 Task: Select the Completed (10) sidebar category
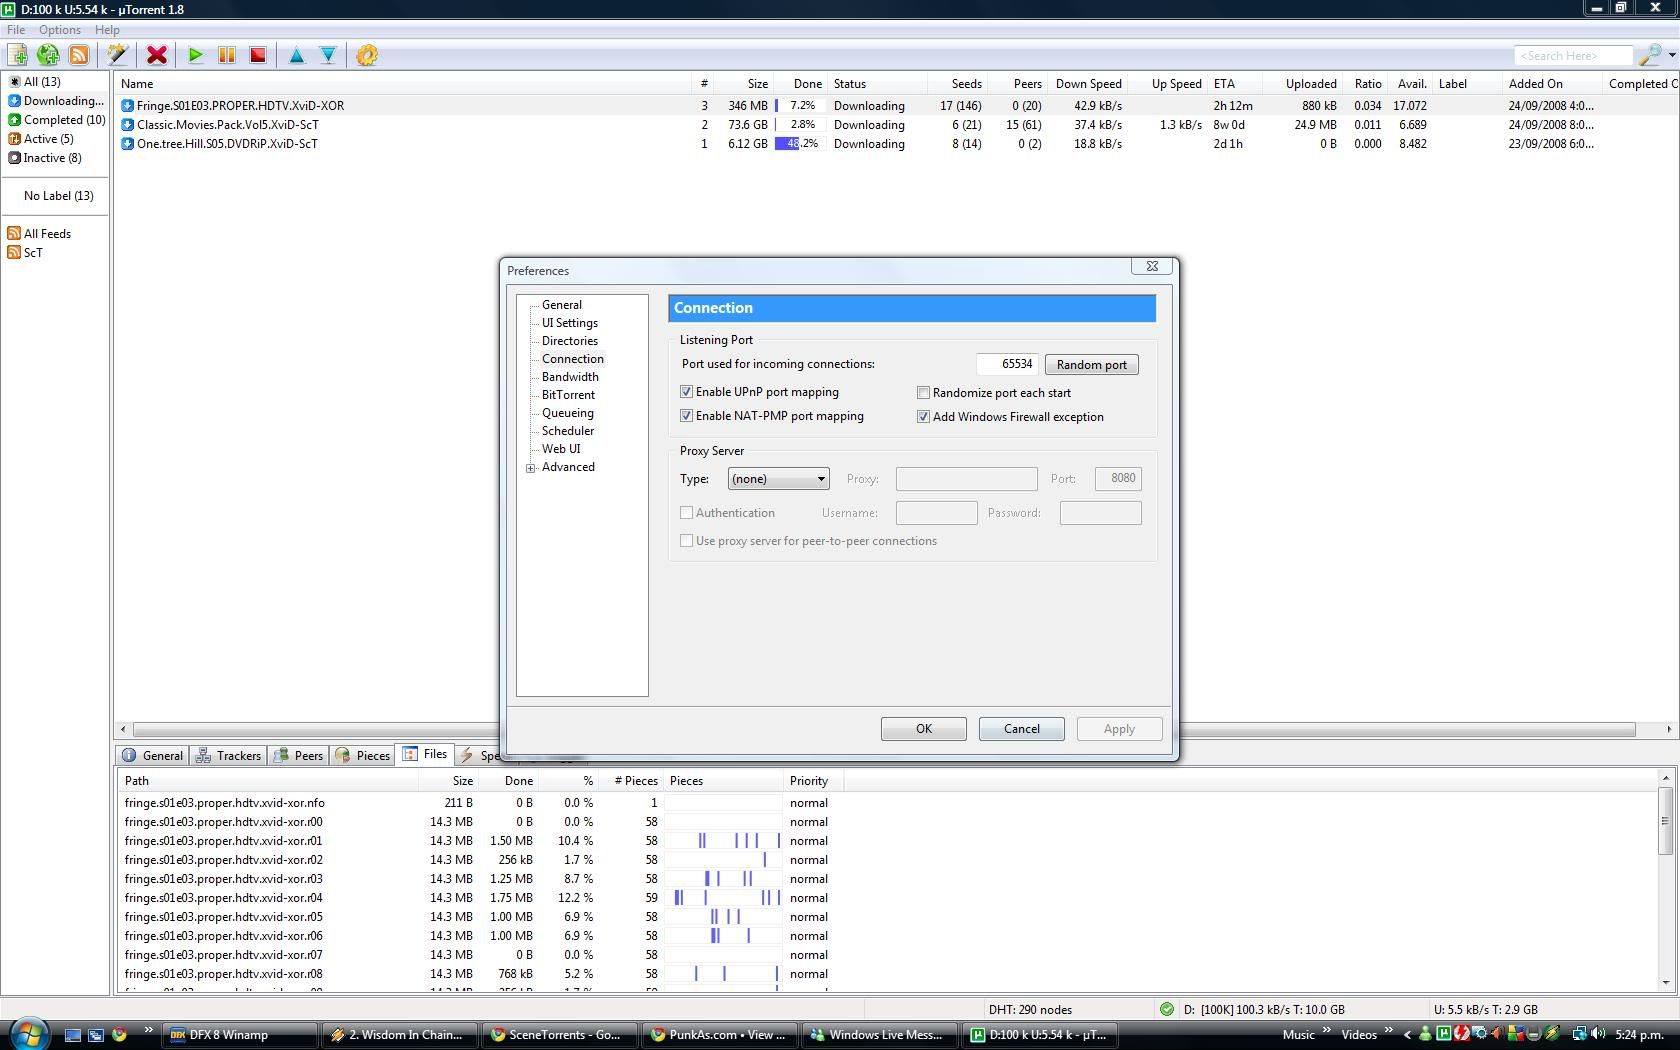point(57,120)
